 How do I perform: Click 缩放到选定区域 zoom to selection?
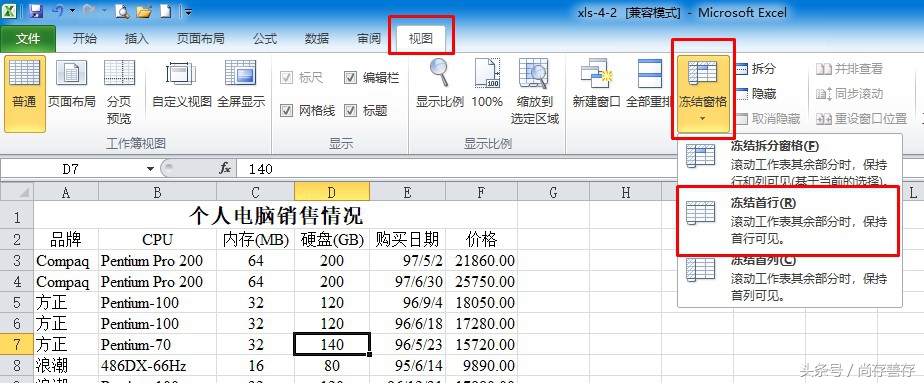coord(534,92)
